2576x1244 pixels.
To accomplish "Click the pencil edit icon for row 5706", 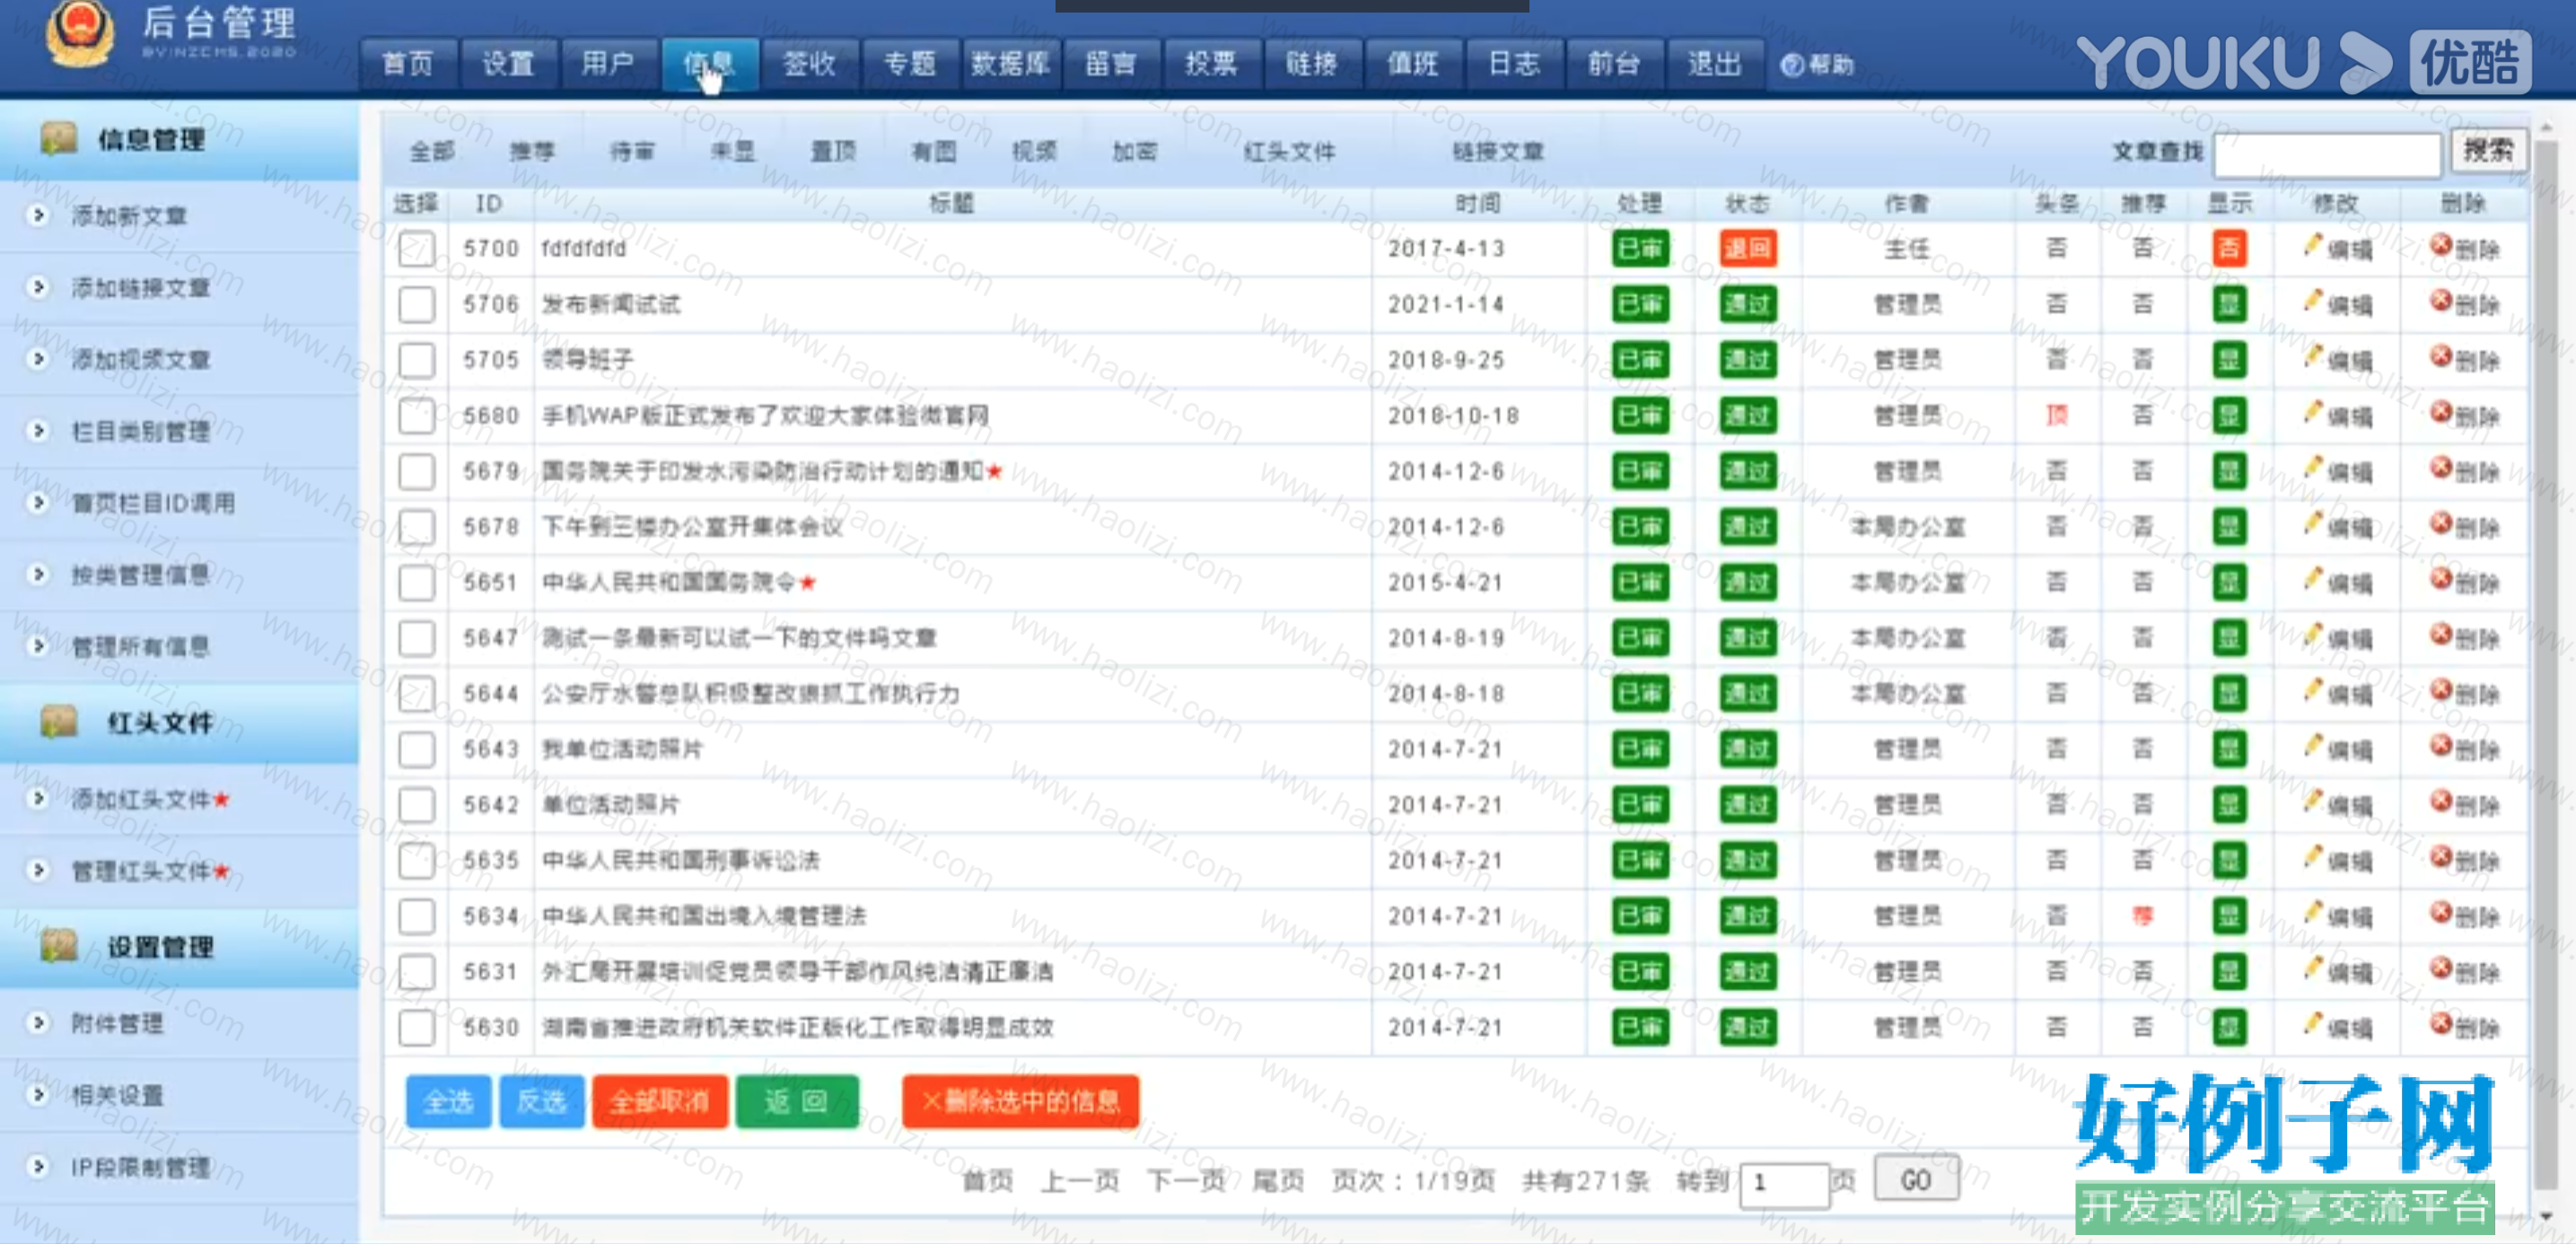I will 2313,301.
